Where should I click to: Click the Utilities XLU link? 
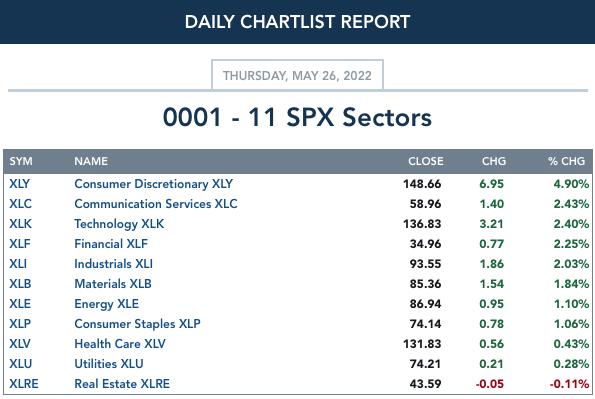(x=109, y=364)
